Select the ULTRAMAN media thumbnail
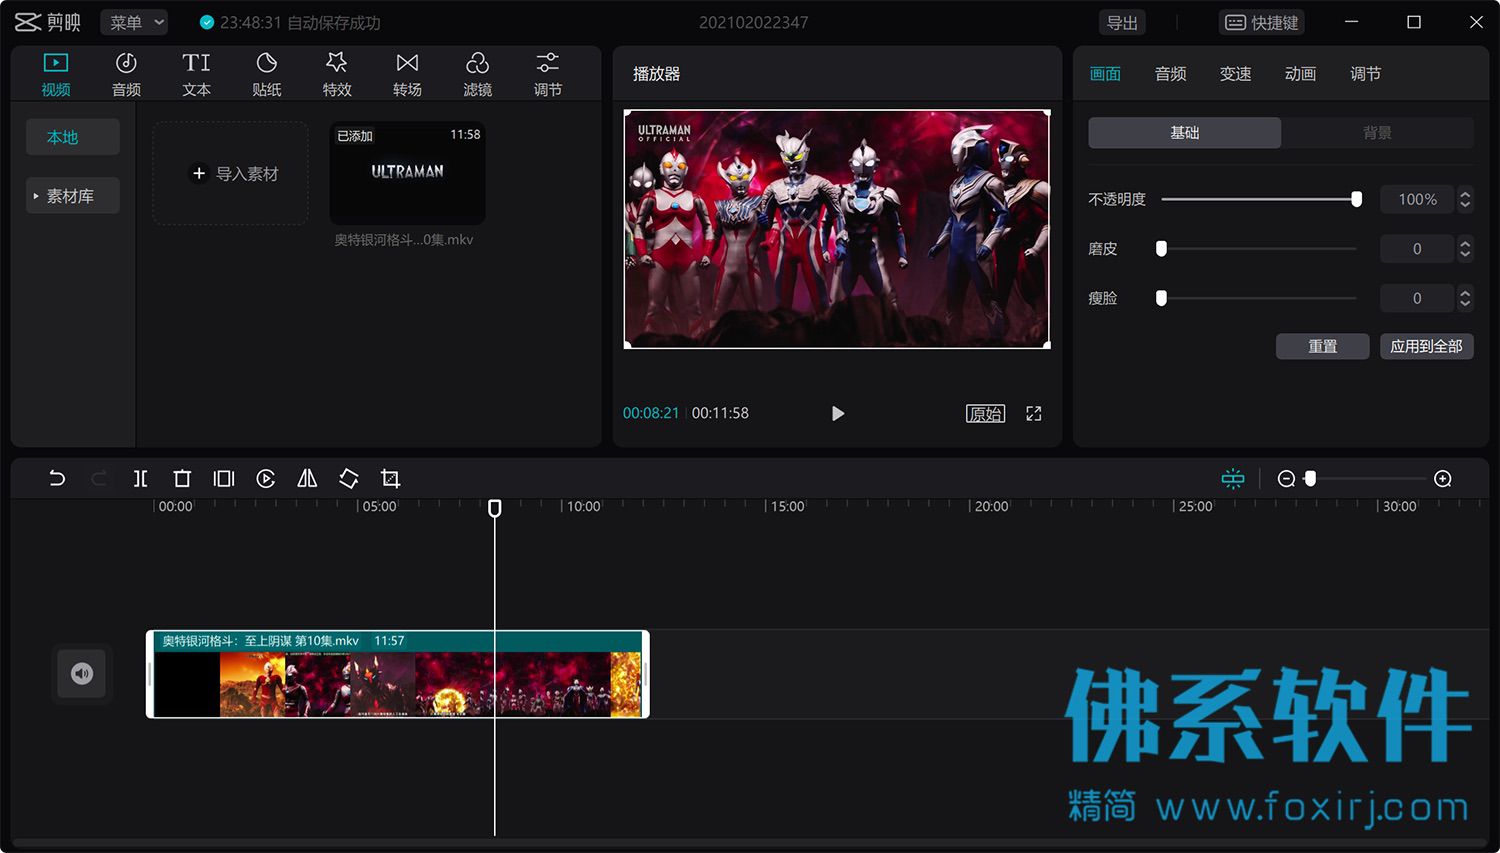The image size is (1500, 853). [407, 172]
